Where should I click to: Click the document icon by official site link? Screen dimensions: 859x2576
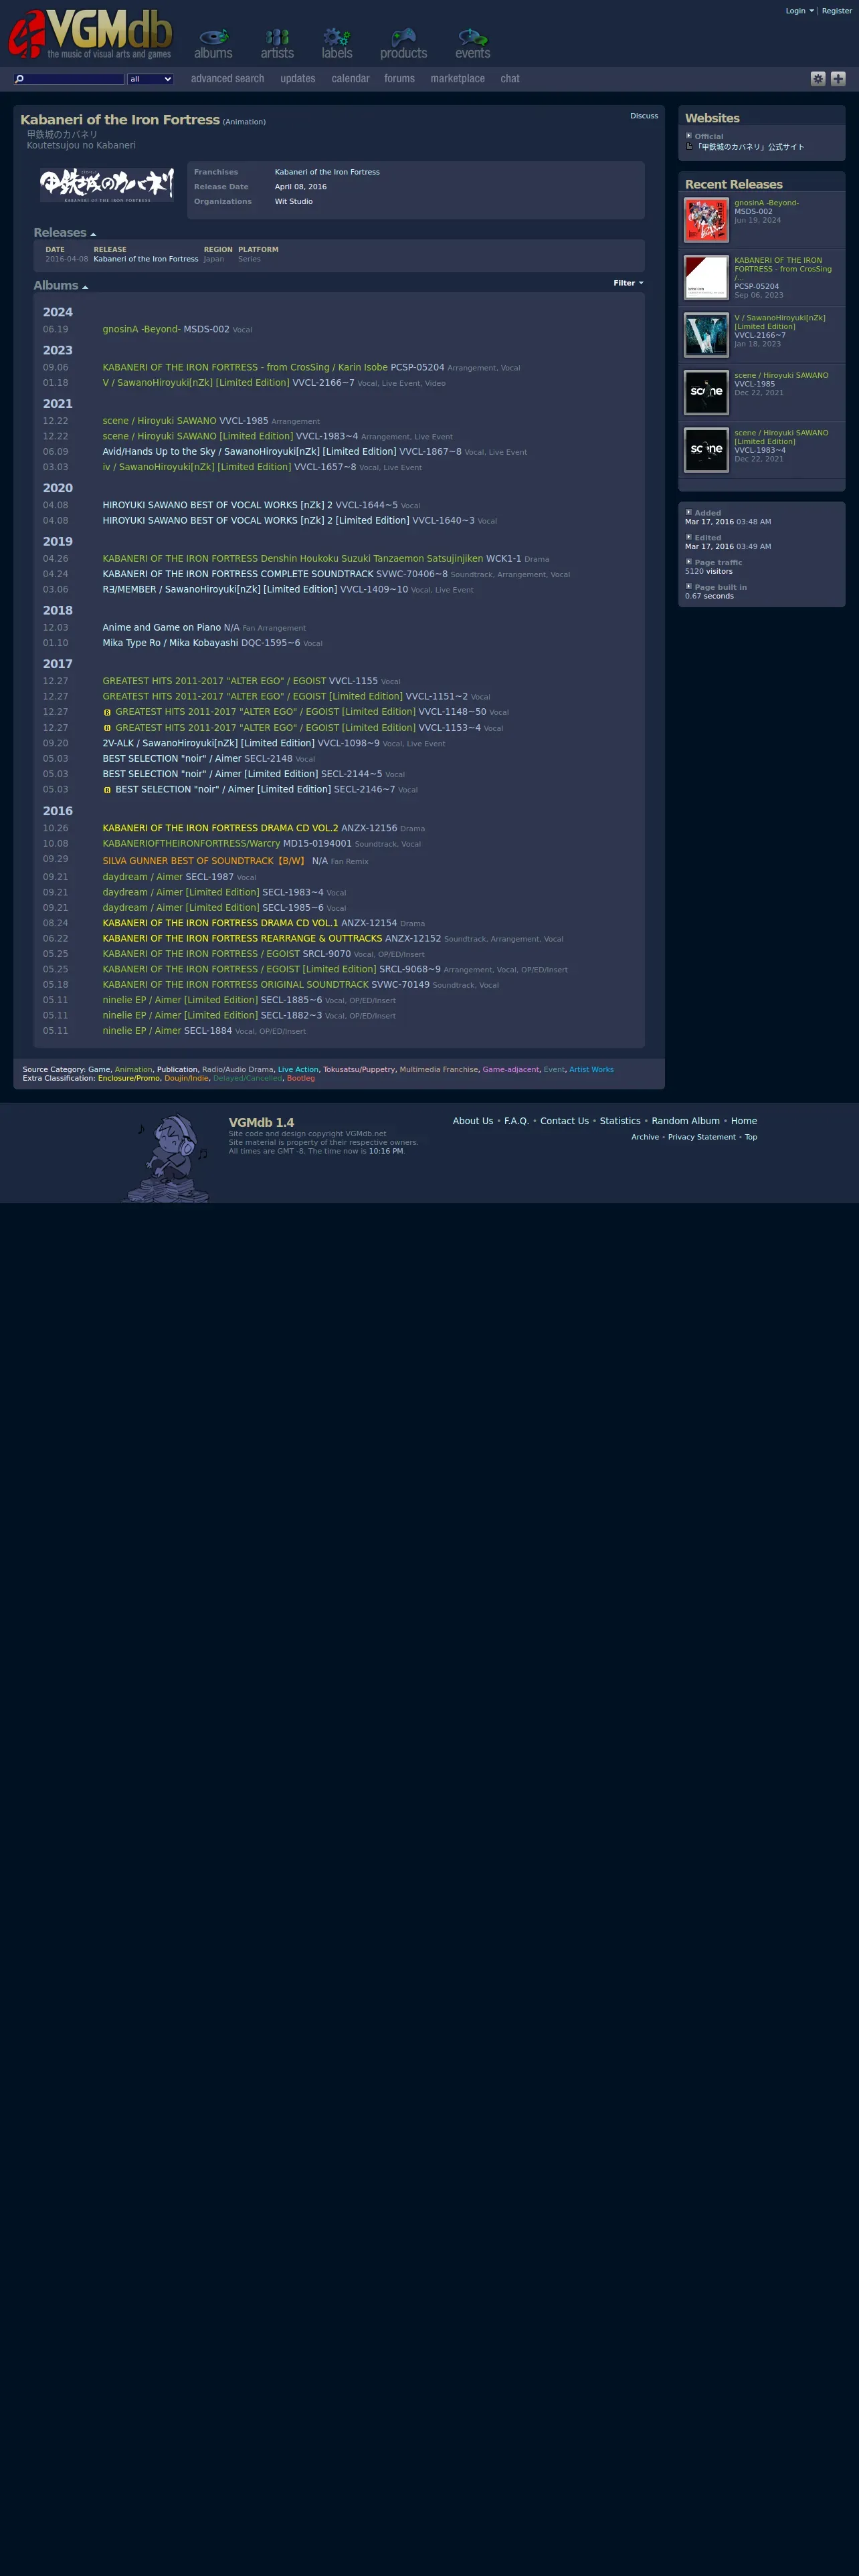tap(689, 147)
